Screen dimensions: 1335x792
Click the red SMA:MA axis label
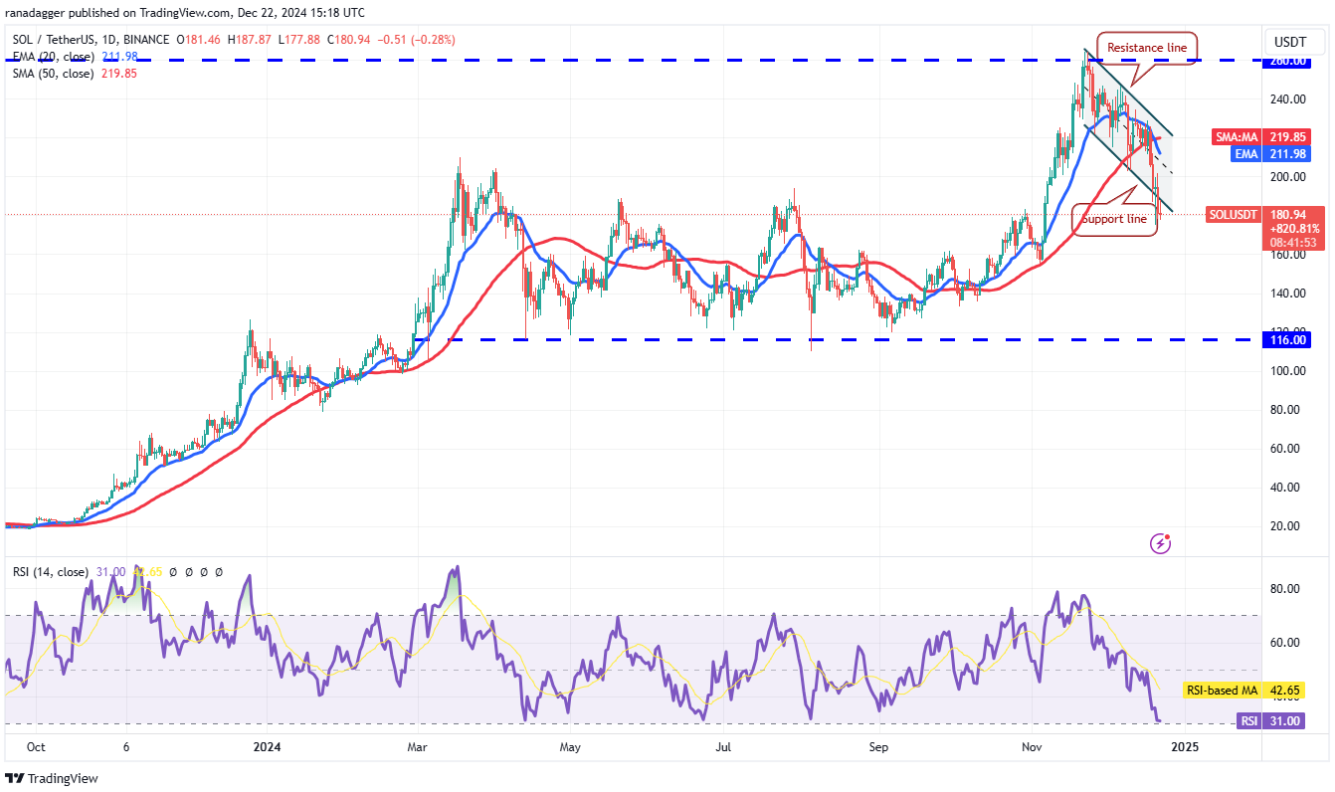pos(1238,135)
